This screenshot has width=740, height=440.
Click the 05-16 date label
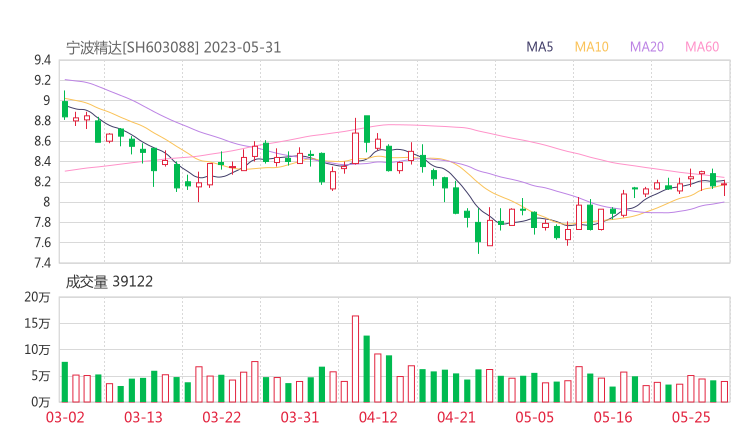[x=613, y=417]
